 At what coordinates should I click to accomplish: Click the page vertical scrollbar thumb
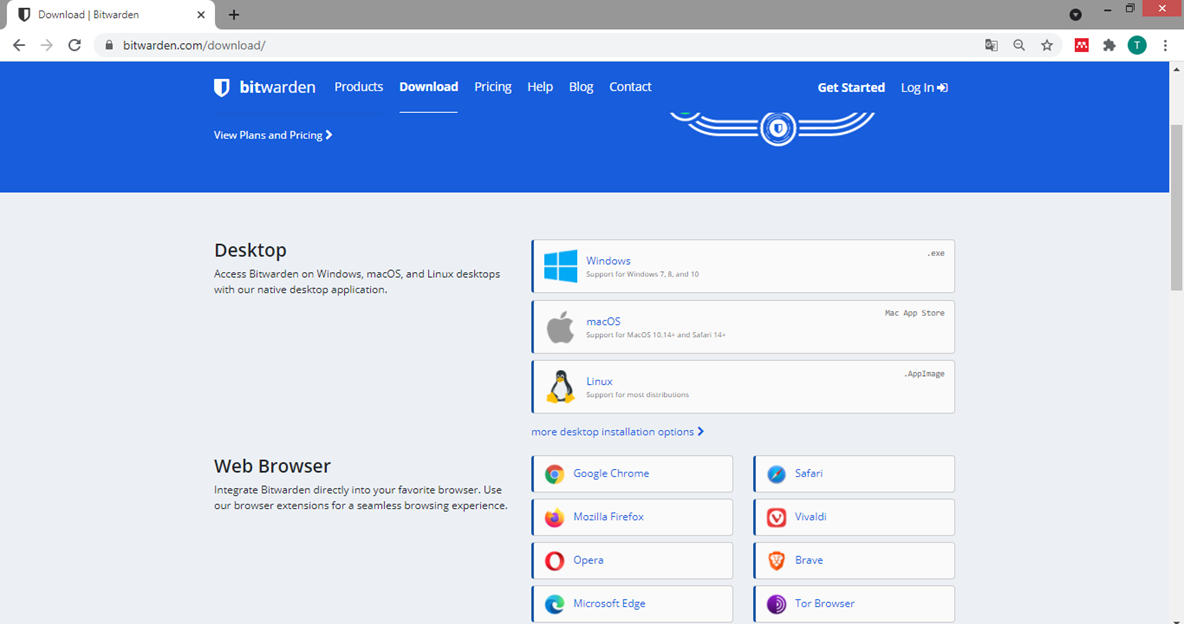(x=1176, y=207)
